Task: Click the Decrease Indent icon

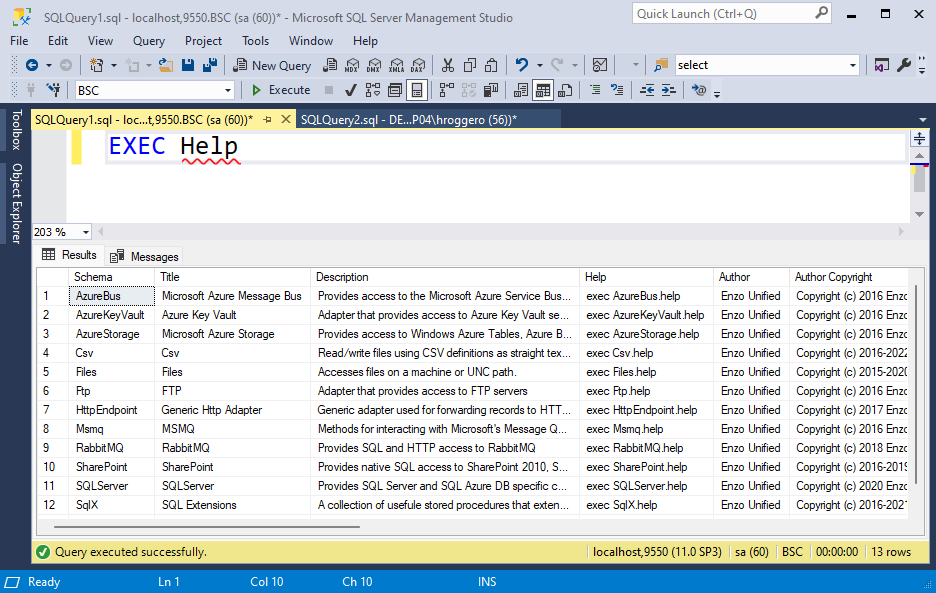Action: click(646, 90)
